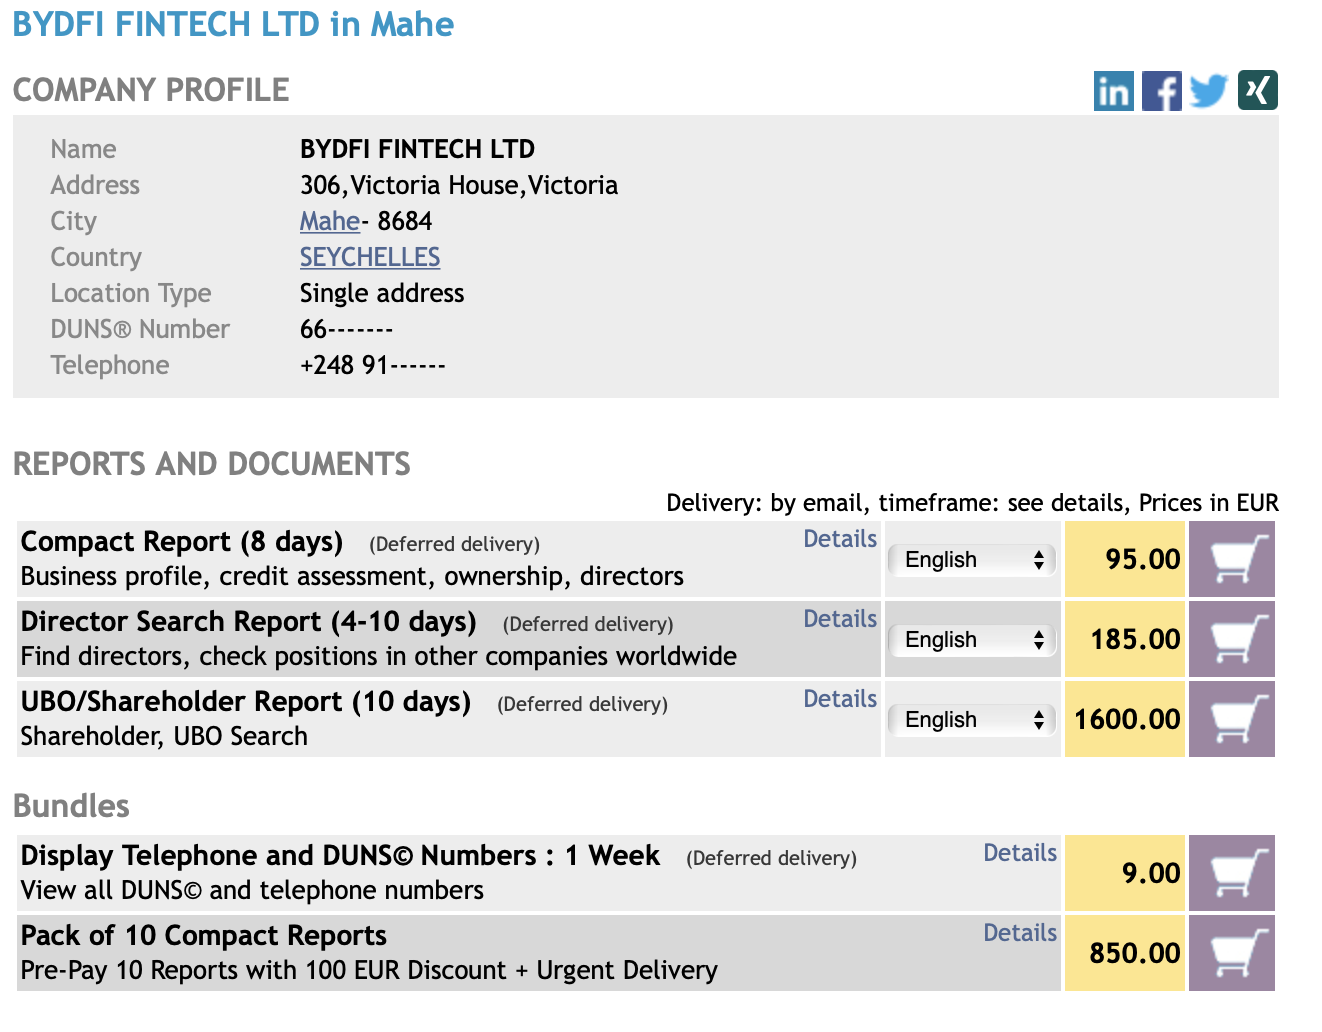Click the 1600.00 price cell

[x=1125, y=719]
